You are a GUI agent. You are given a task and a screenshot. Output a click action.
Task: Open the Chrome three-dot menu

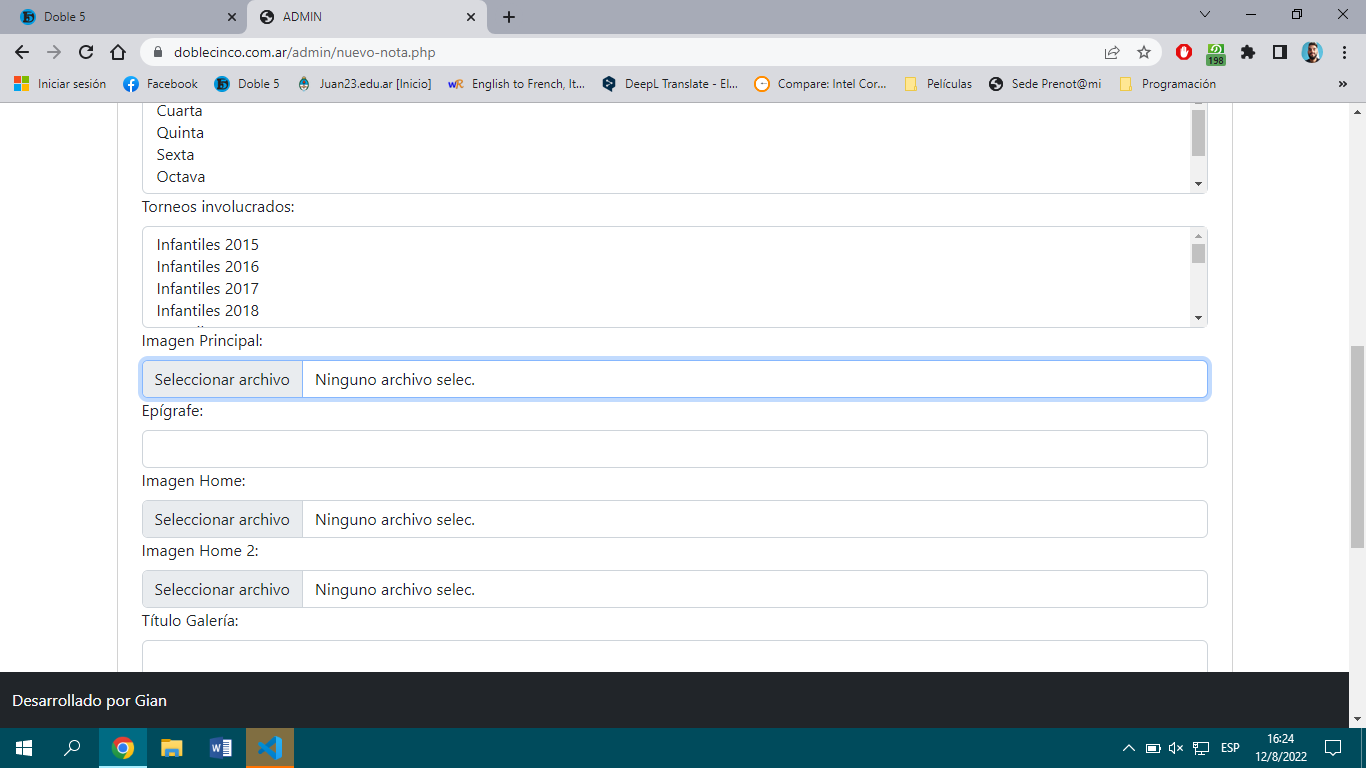[1343, 52]
